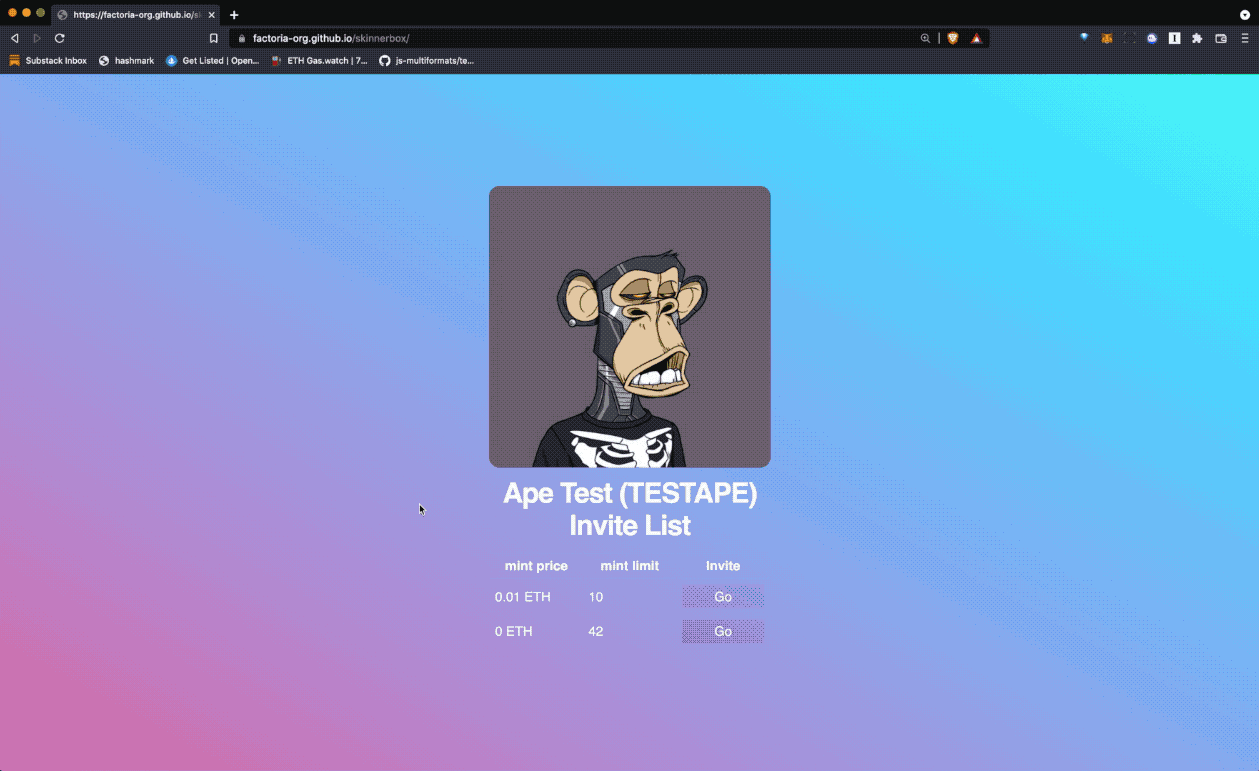Click the round blue extension icon

[1152, 38]
